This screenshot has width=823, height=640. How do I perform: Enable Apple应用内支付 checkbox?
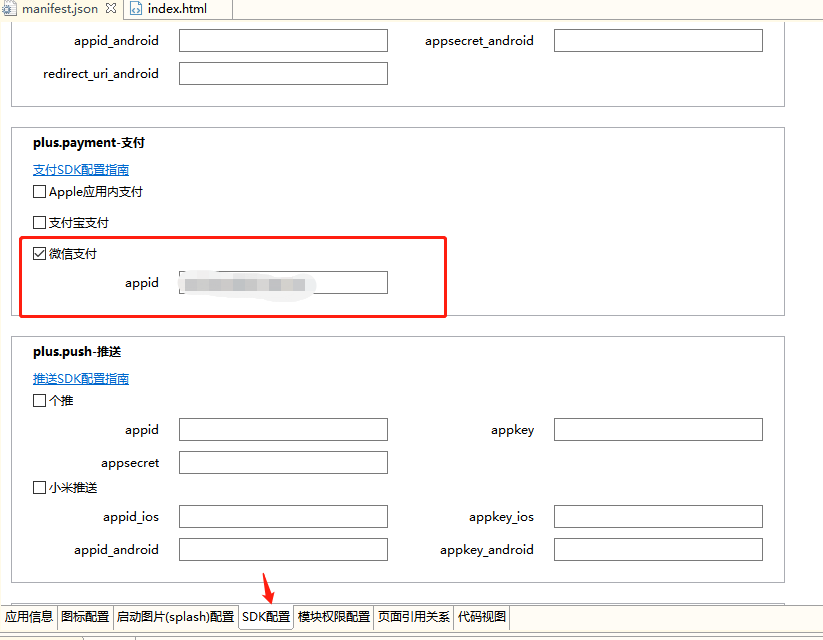[x=40, y=192]
